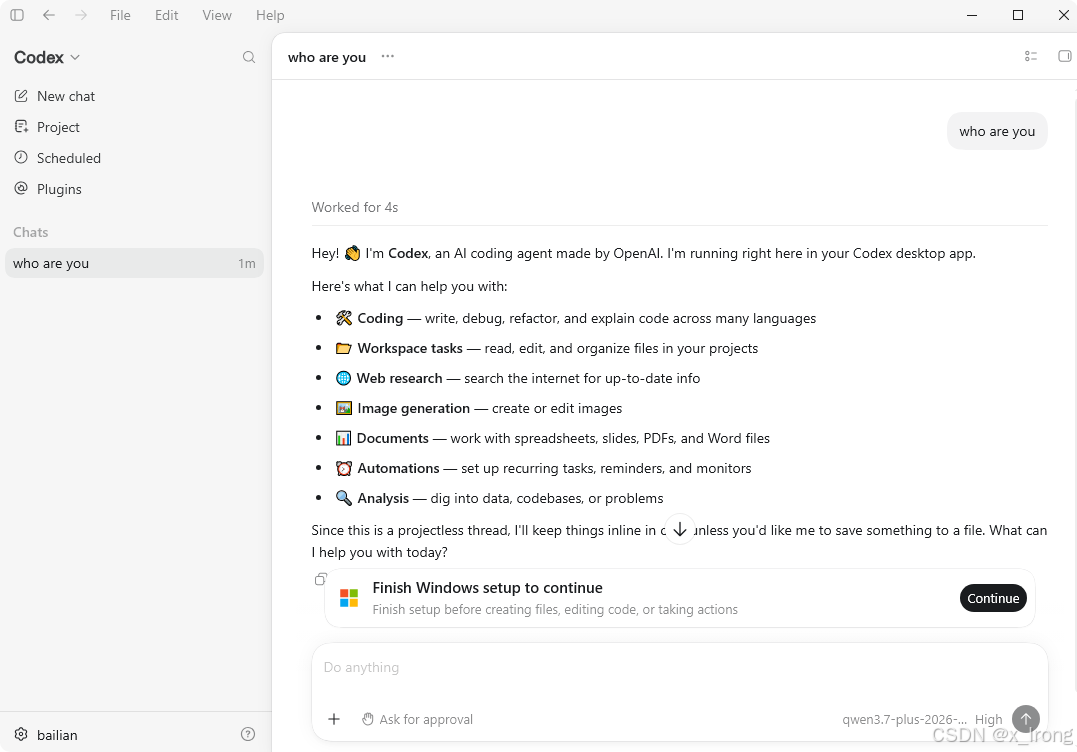Click the chat title 'who are you'

[327, 58]
